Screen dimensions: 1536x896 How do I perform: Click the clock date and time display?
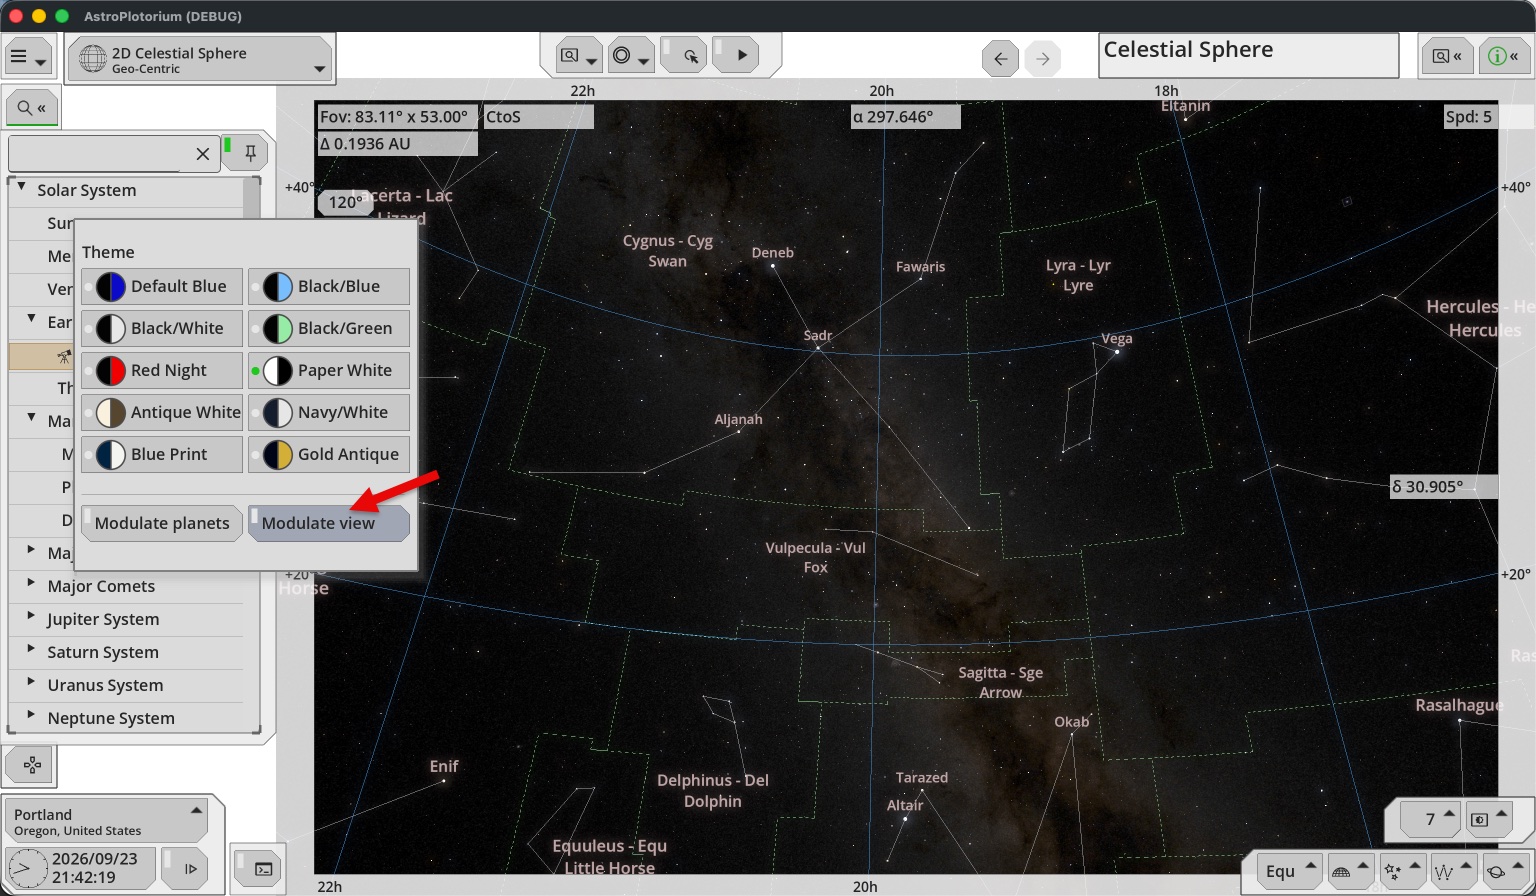click(x=81, y=868)
